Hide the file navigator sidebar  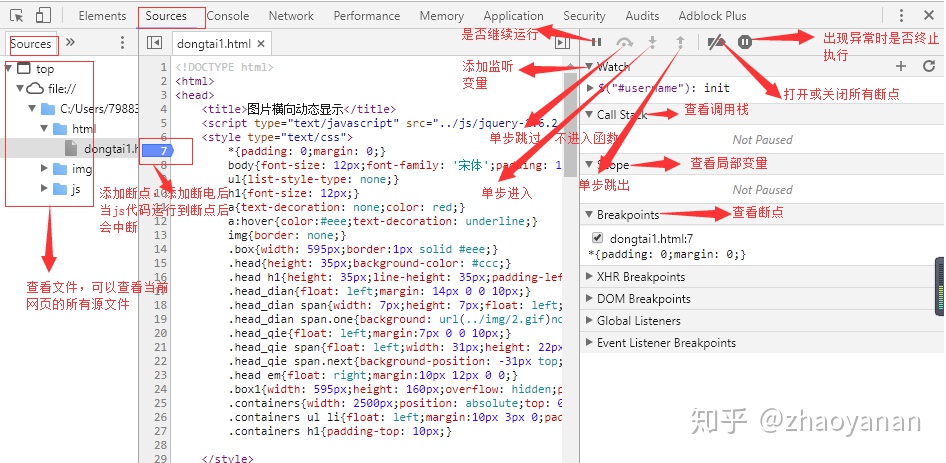coord(154,43)
